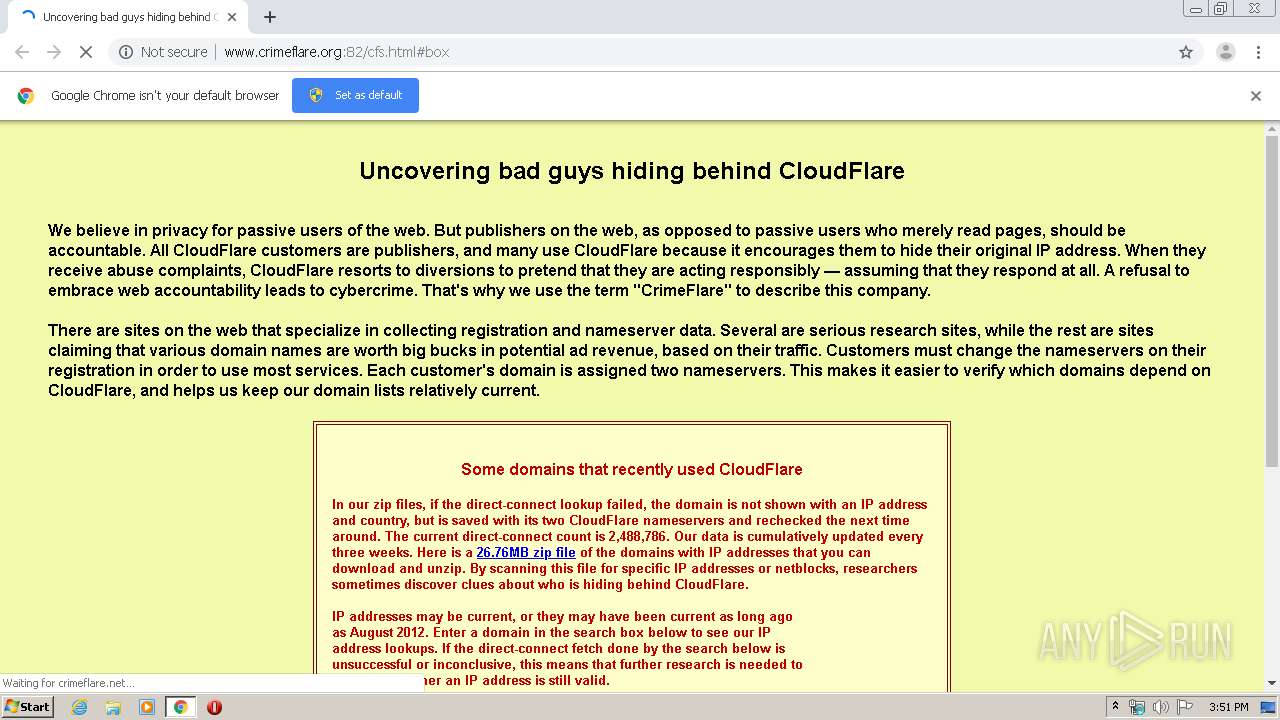Click the browser back arrow
Viewport: 1280px width, 720px height.
pos(22,52)
